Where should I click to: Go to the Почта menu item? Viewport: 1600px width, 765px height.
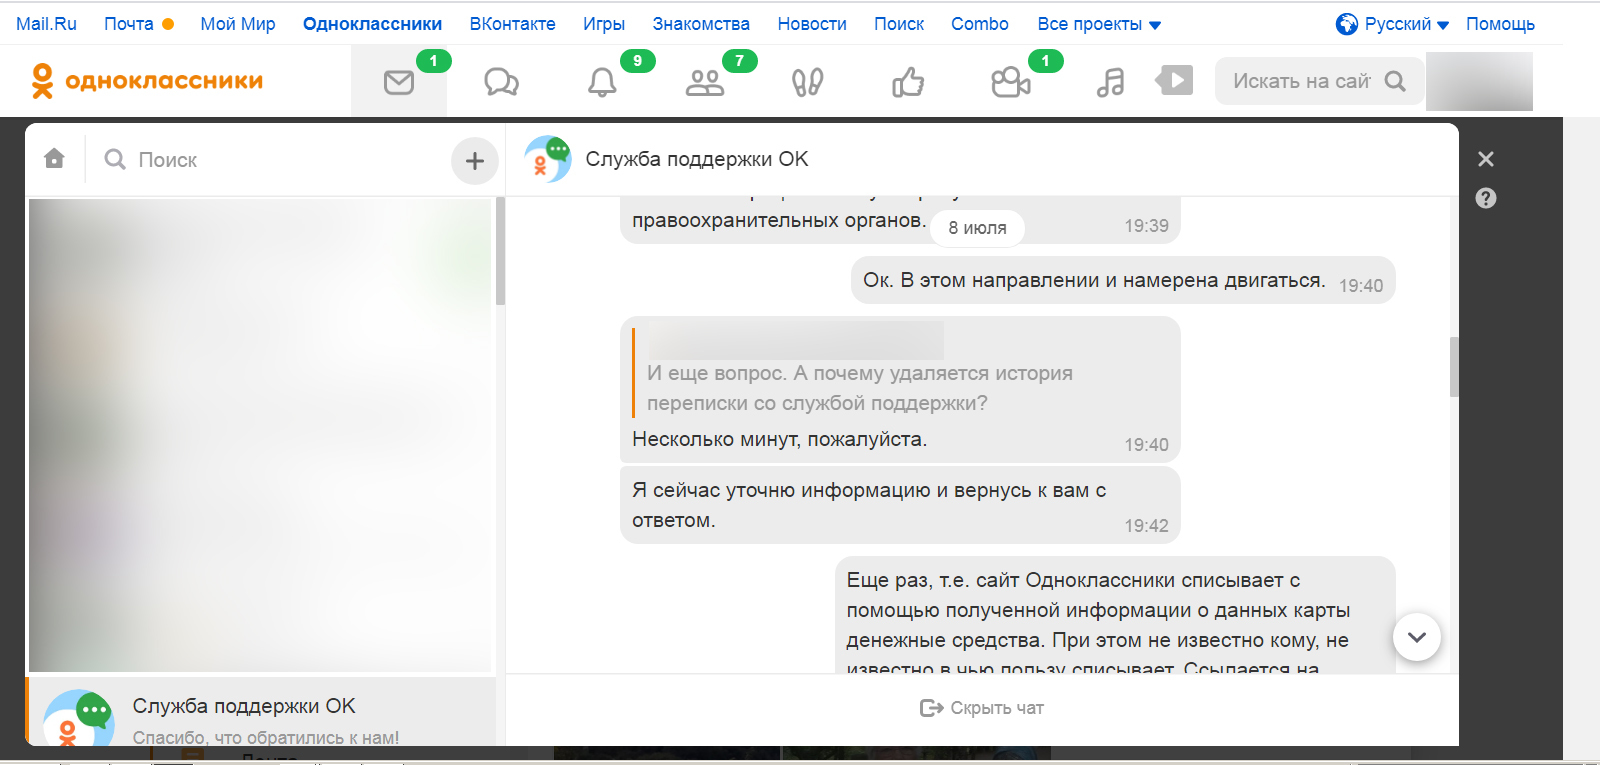click(x=129, y=24)
